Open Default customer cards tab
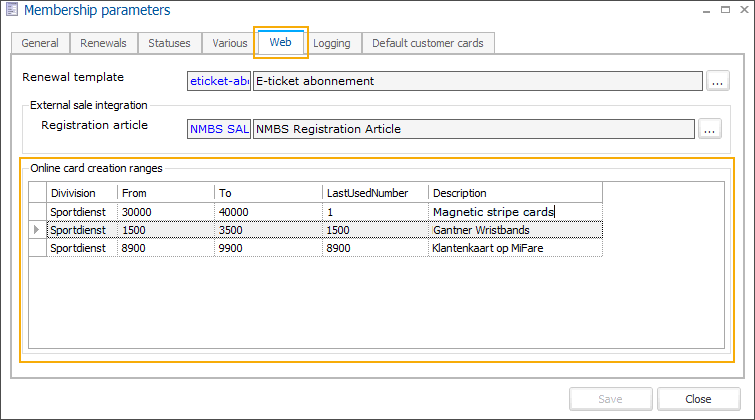Image resolution: width=755 pixels, height=420 pixels. [428, 44]
